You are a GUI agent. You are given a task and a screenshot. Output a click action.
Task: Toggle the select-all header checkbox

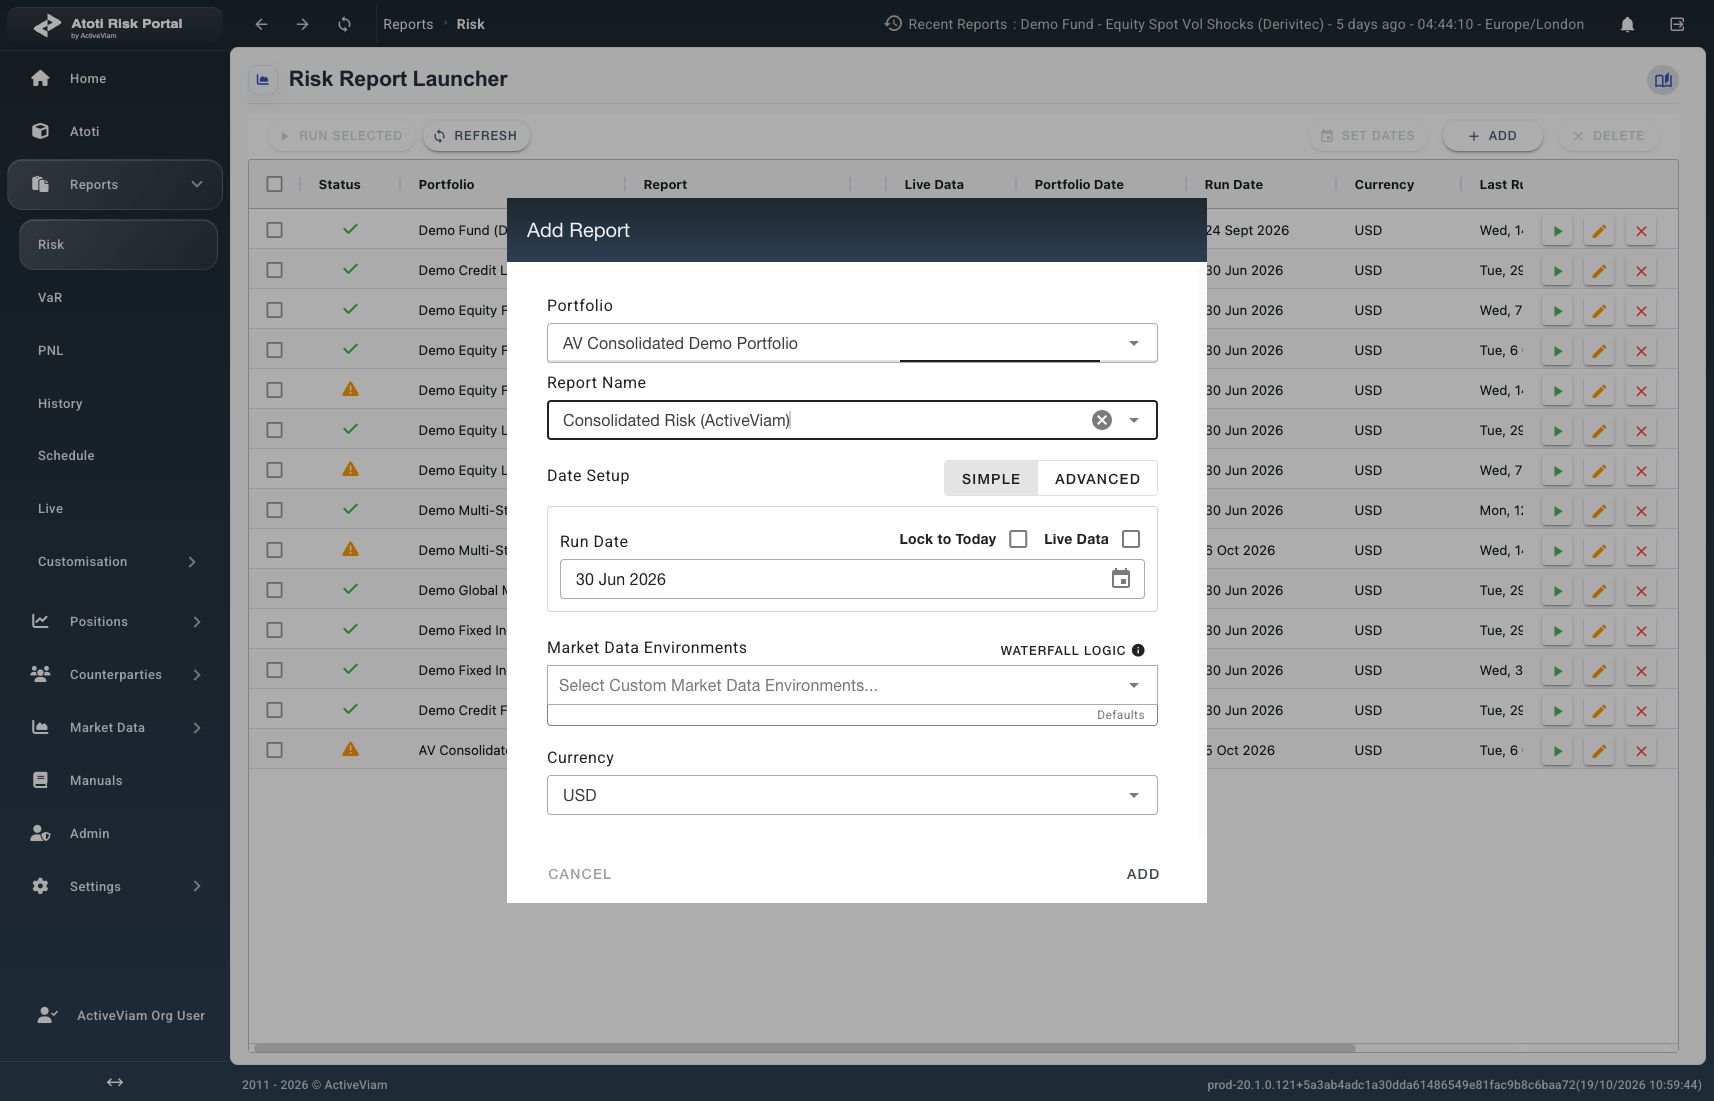pos(275,184)
